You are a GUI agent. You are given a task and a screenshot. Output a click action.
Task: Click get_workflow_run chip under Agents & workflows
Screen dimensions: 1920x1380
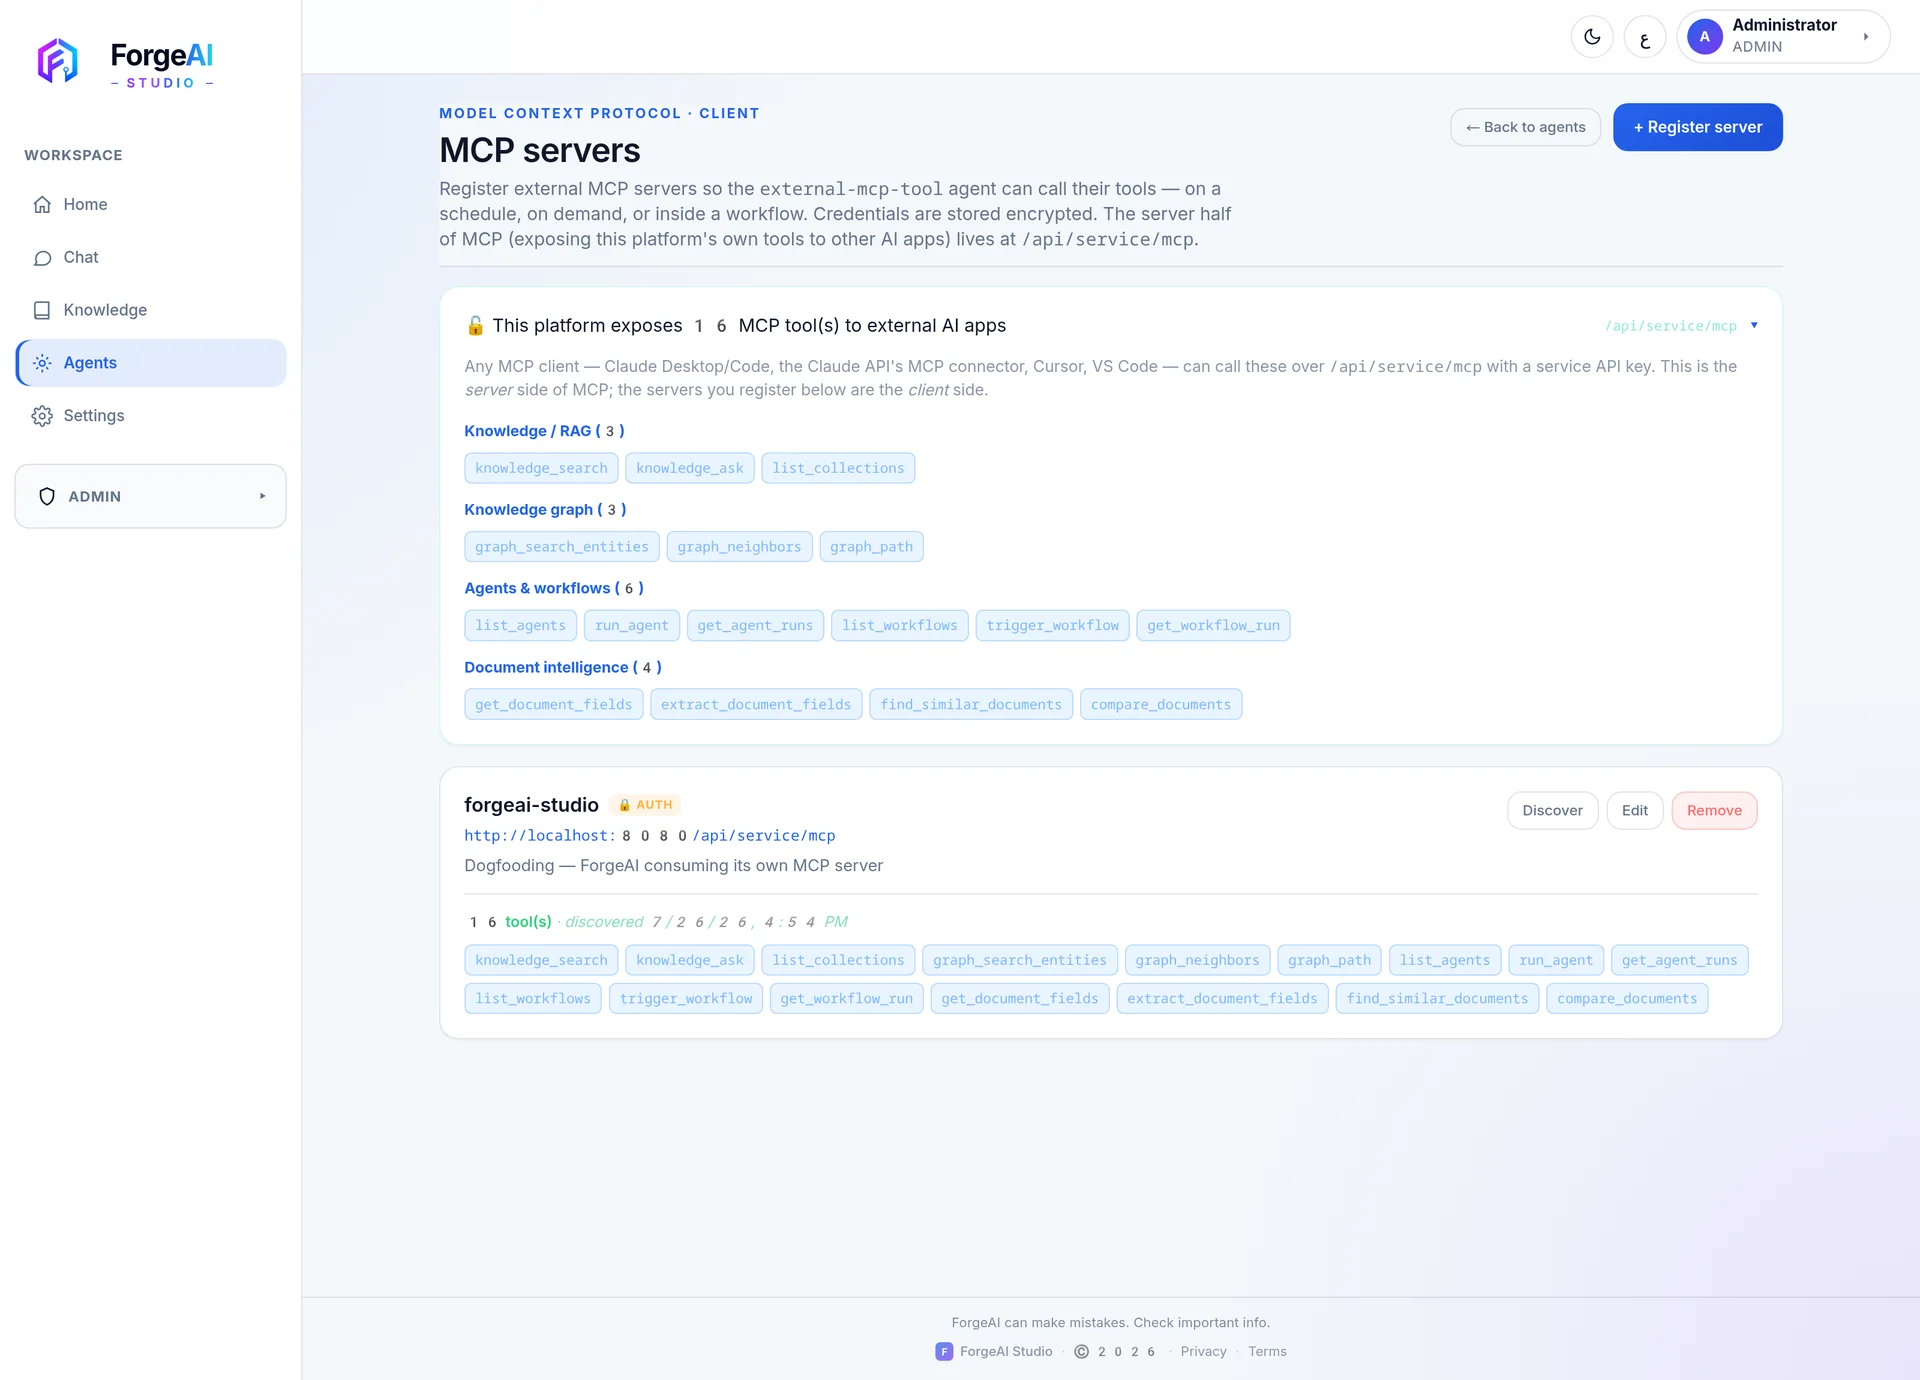pyautogui.click(x=1213, y=626)
